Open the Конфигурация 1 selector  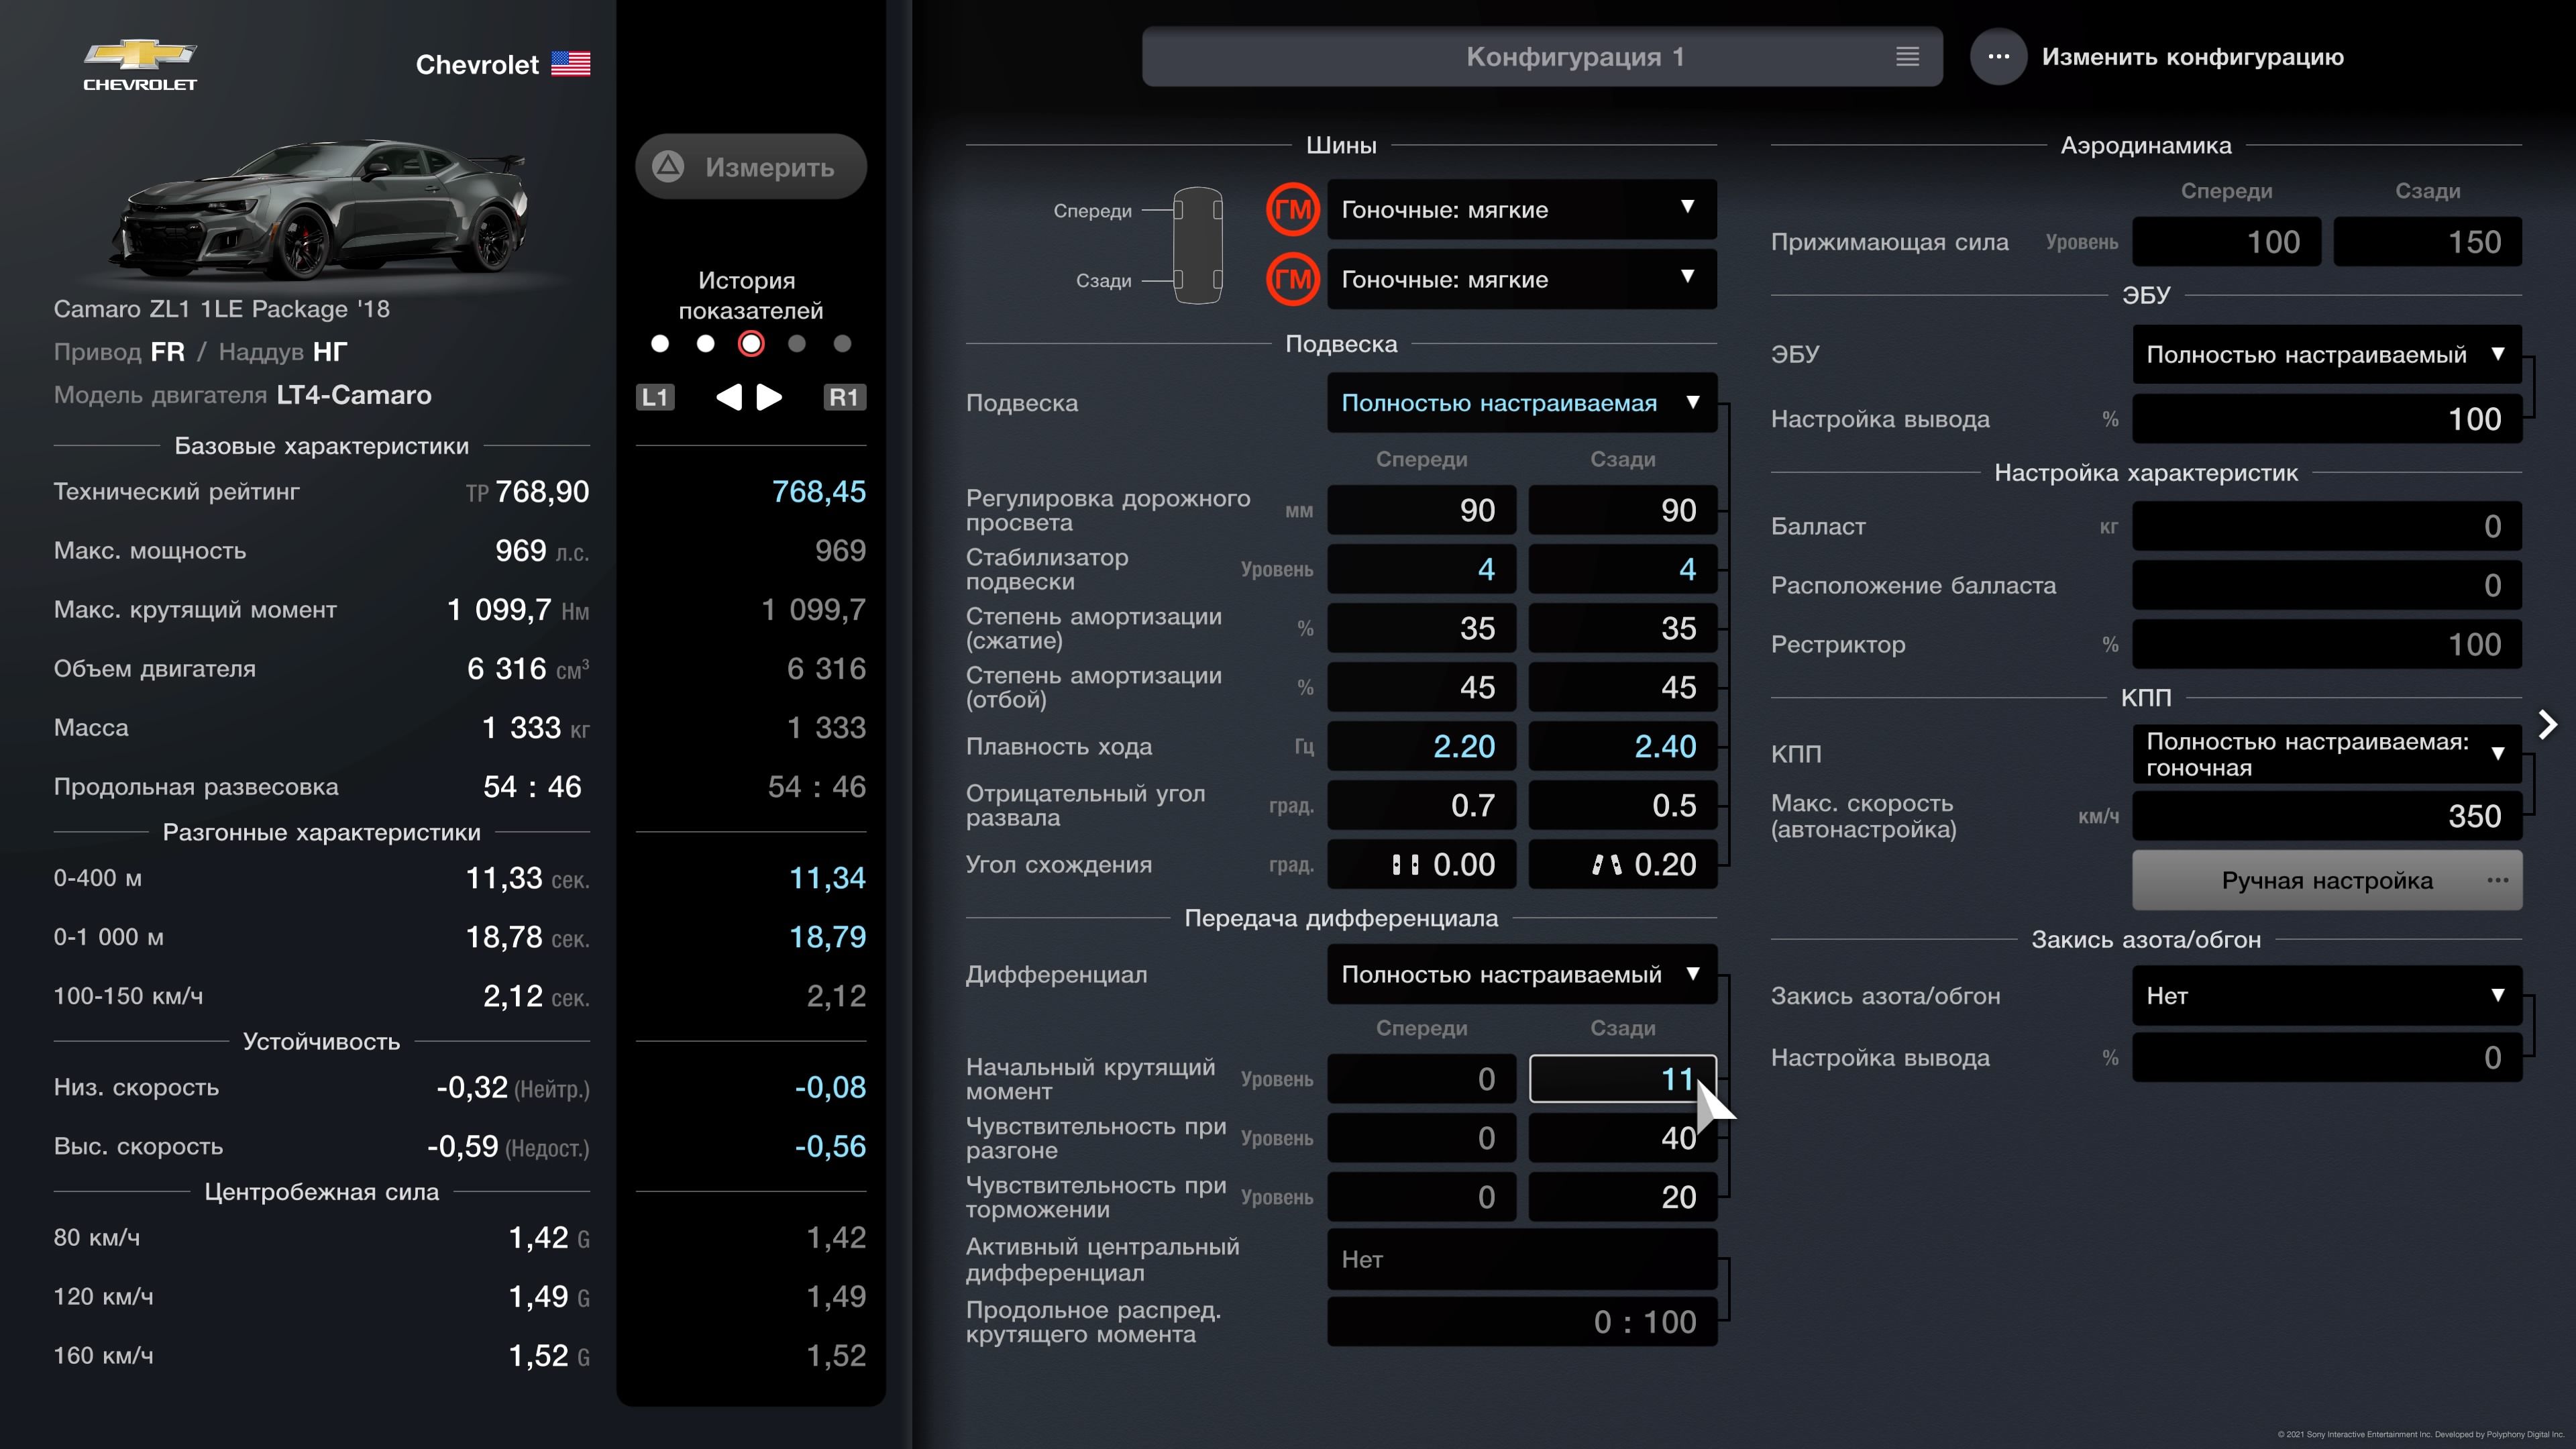(x=1542, y=57)
